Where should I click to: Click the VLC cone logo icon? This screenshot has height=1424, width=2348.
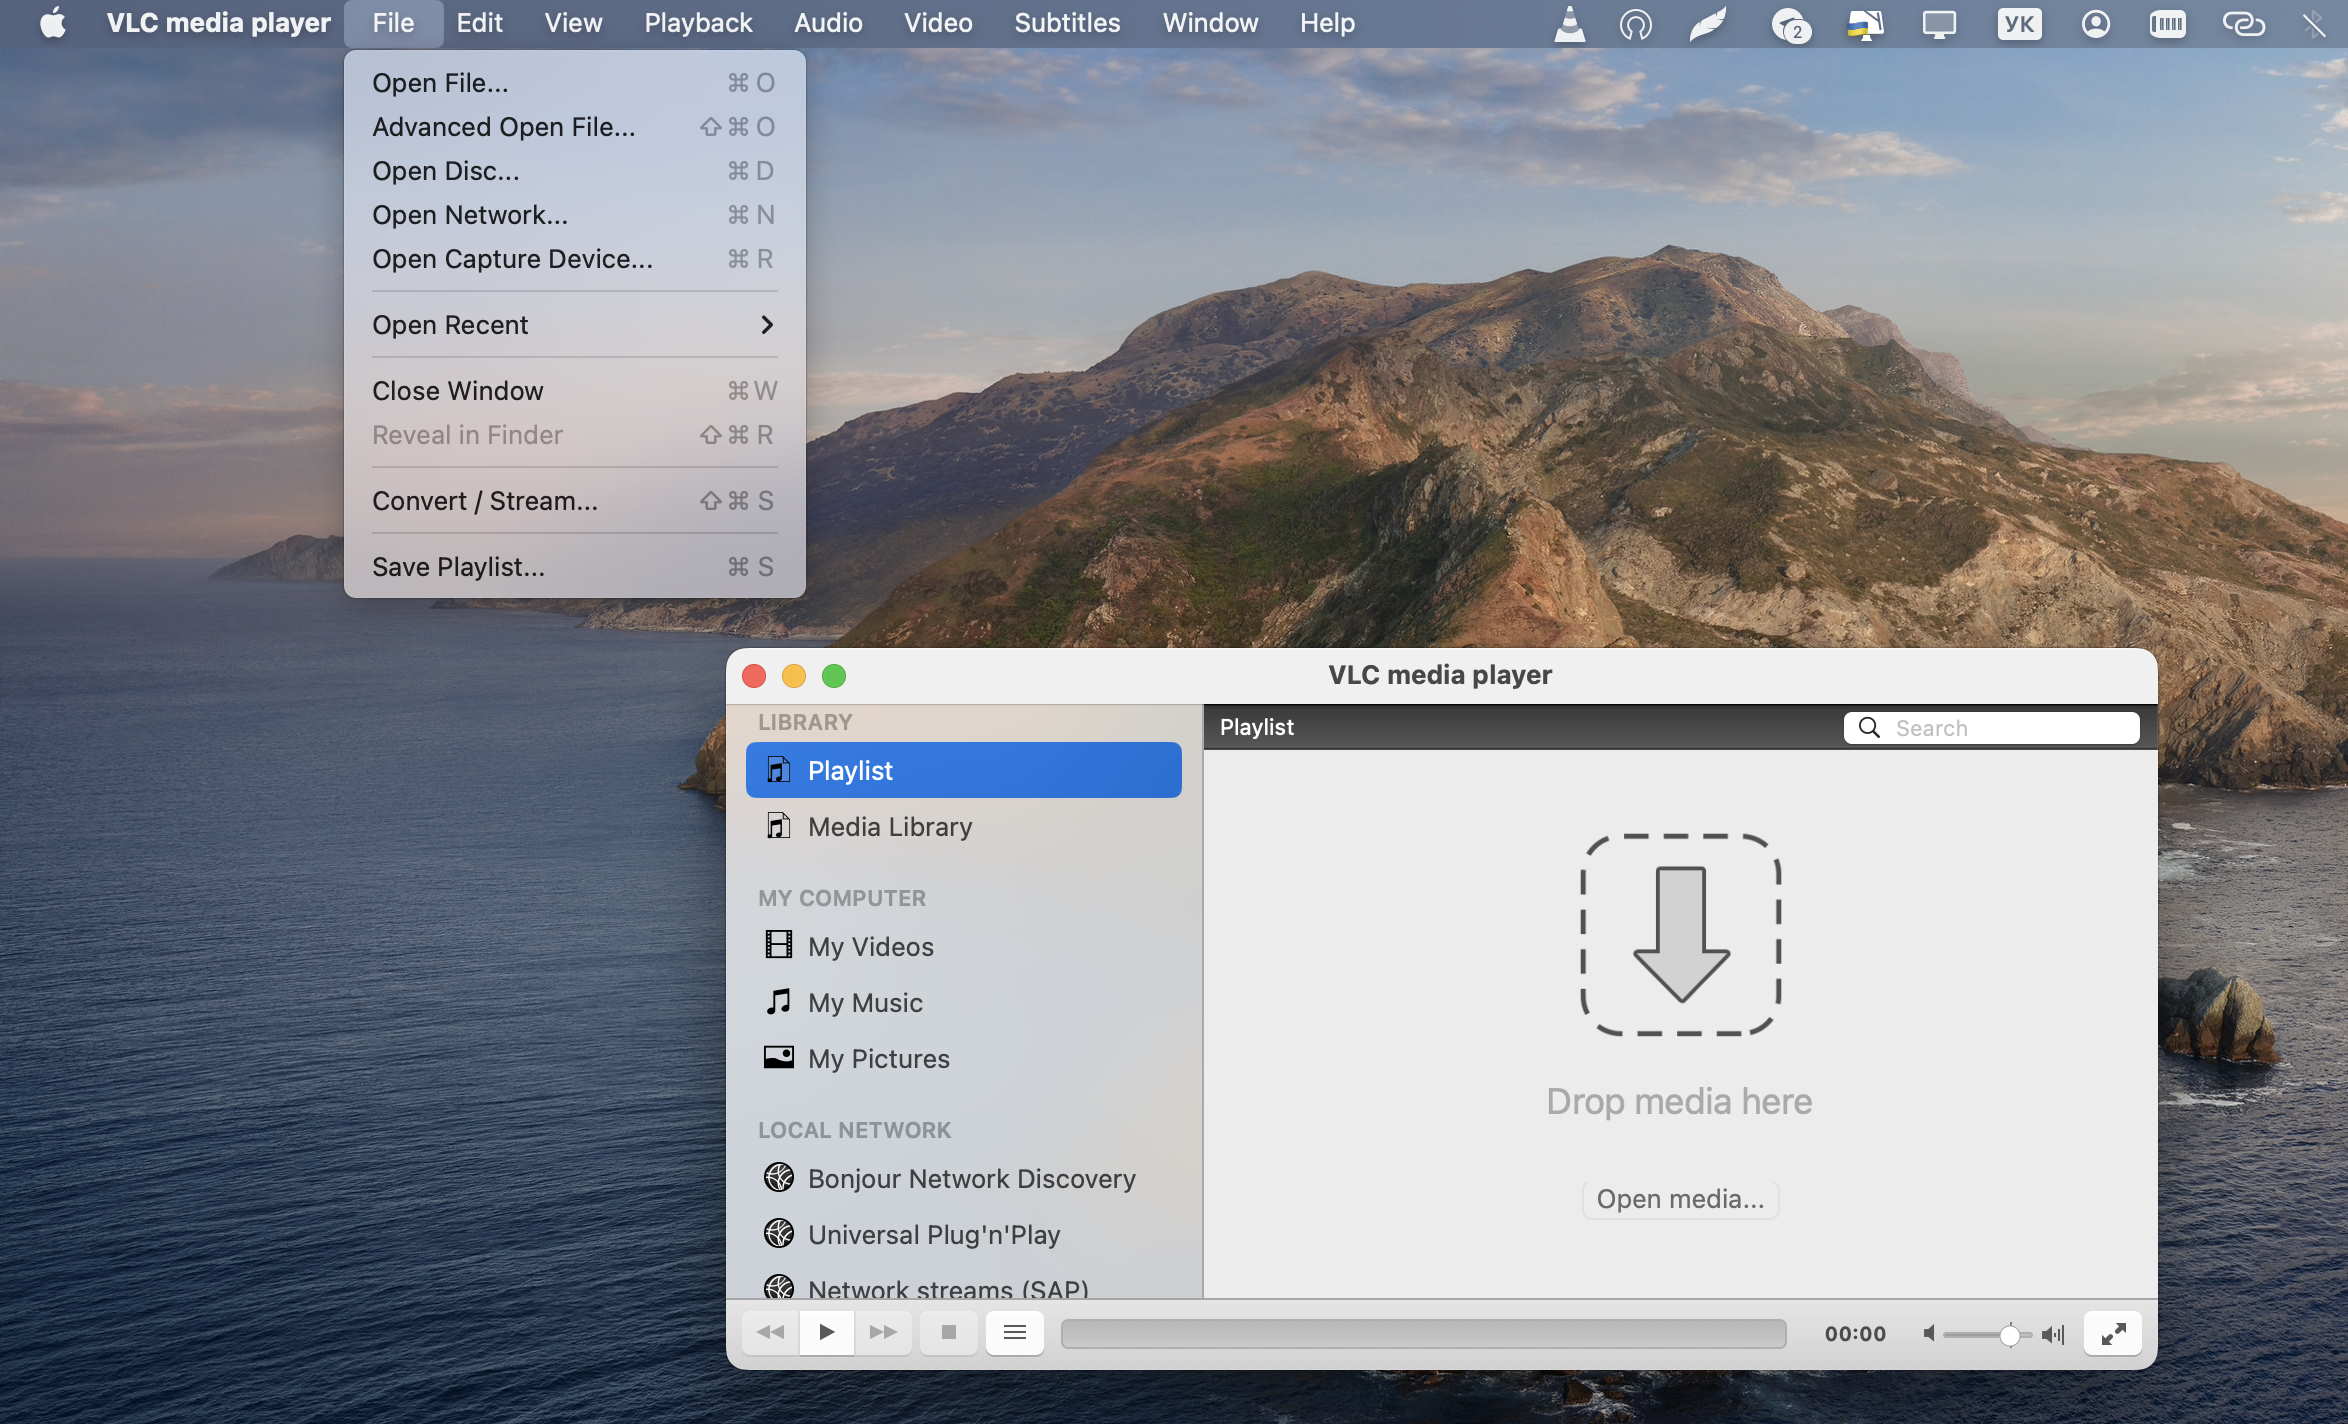(x=1566, y=22)
